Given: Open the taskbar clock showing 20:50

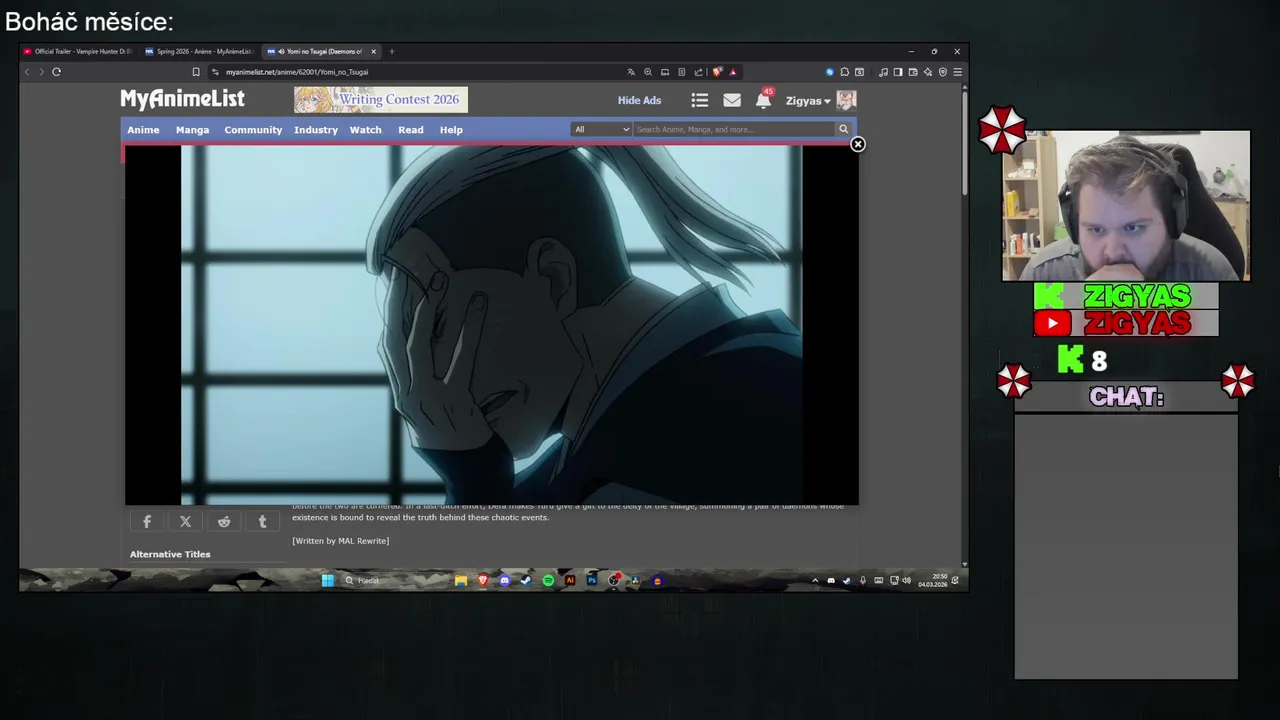Looking at the screenshot, I should 932,580.
